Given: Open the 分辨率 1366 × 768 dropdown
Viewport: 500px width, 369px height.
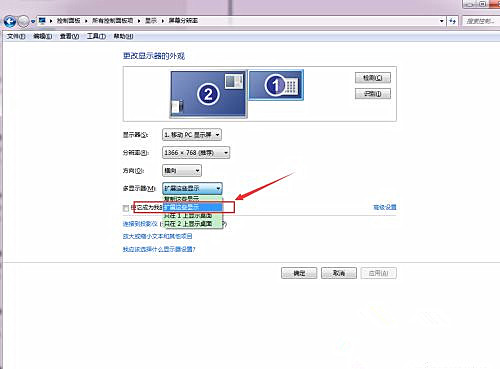Looking at the screenshot, I should (196, 153).
